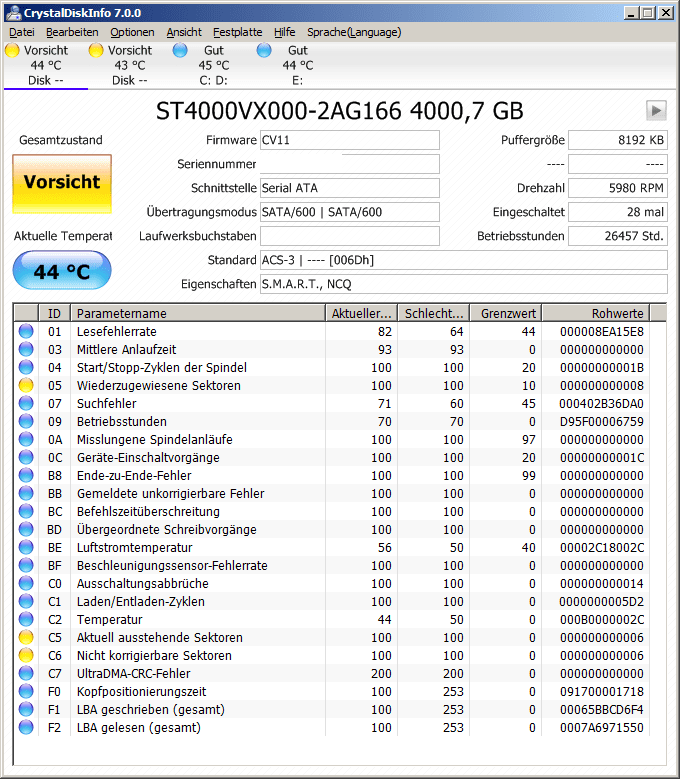This screenshot has width=680, height=779.
Task: Click the Betriebsstunden value 26457 Std.
Action: point(617,236)
